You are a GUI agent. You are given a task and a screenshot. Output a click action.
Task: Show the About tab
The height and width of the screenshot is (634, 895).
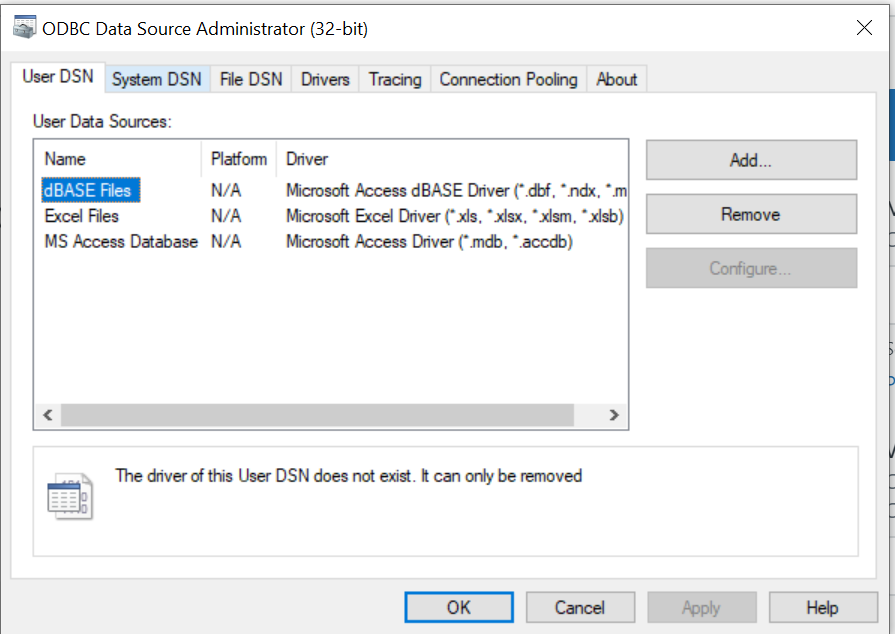click(x=616, y=79)
